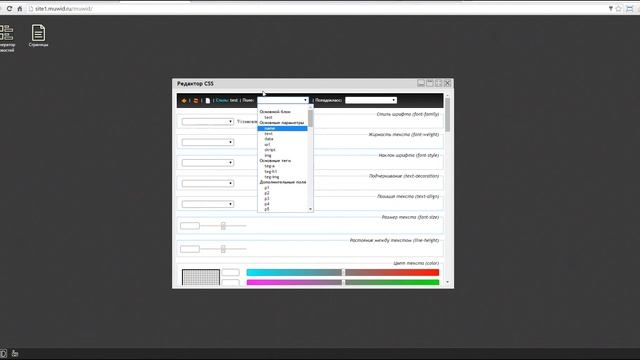Open the font-style dropdown

point(208,163)
